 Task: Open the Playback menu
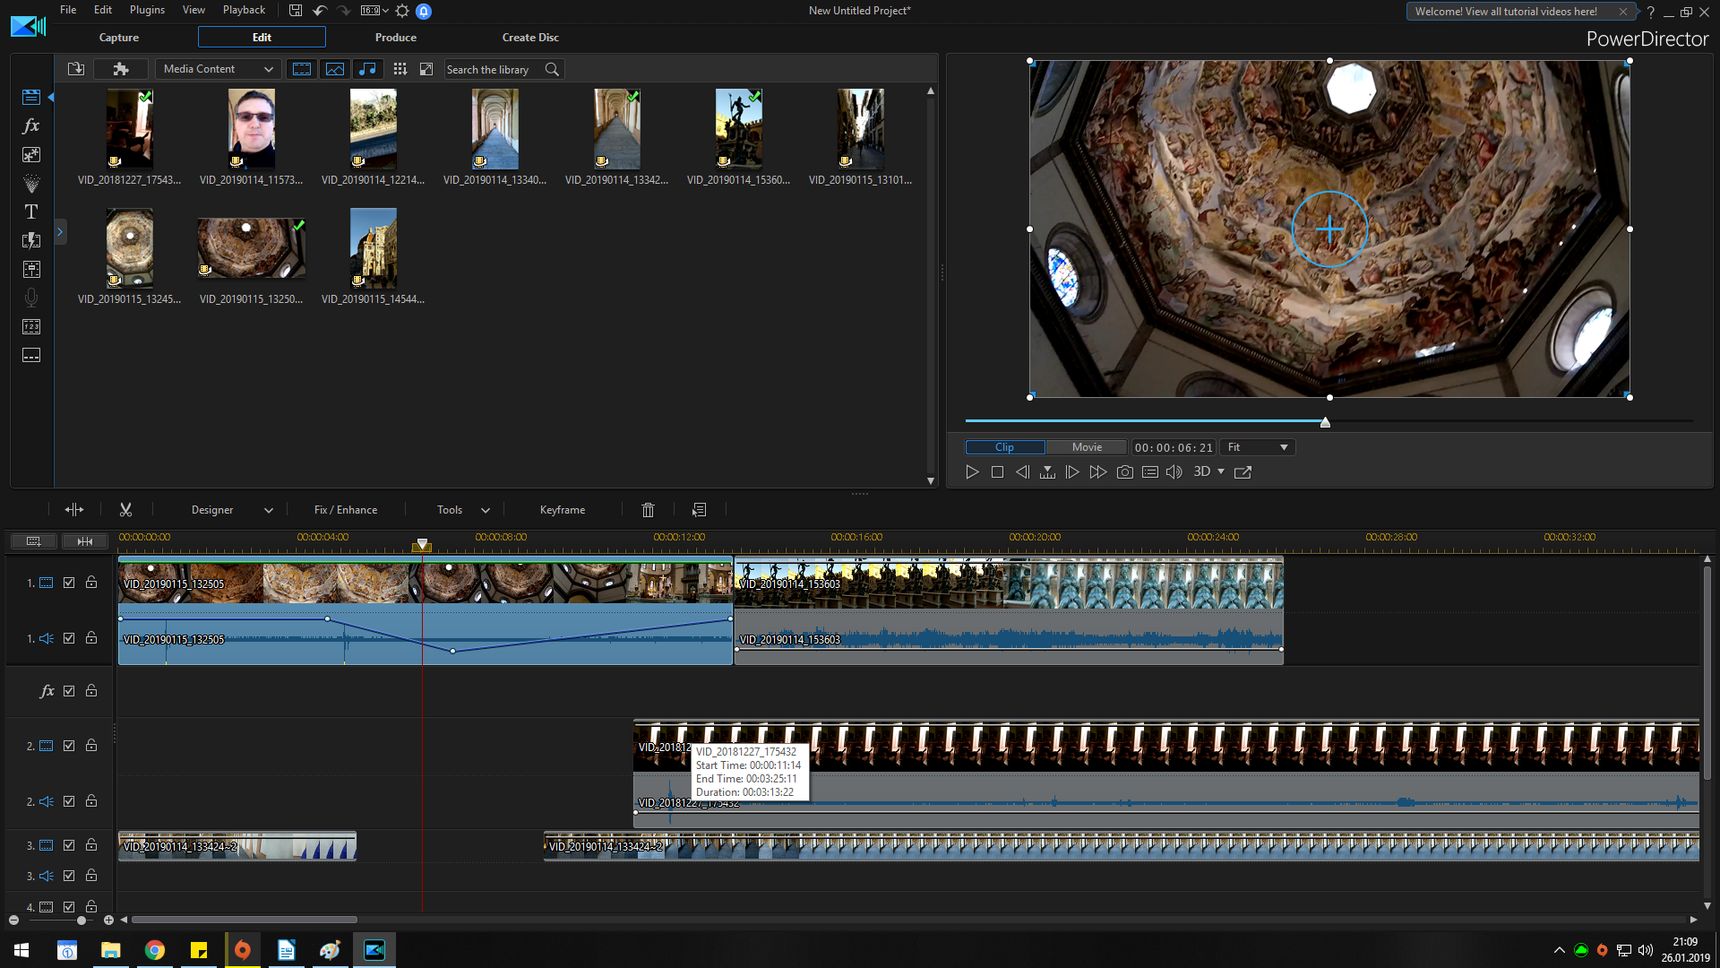244,10
